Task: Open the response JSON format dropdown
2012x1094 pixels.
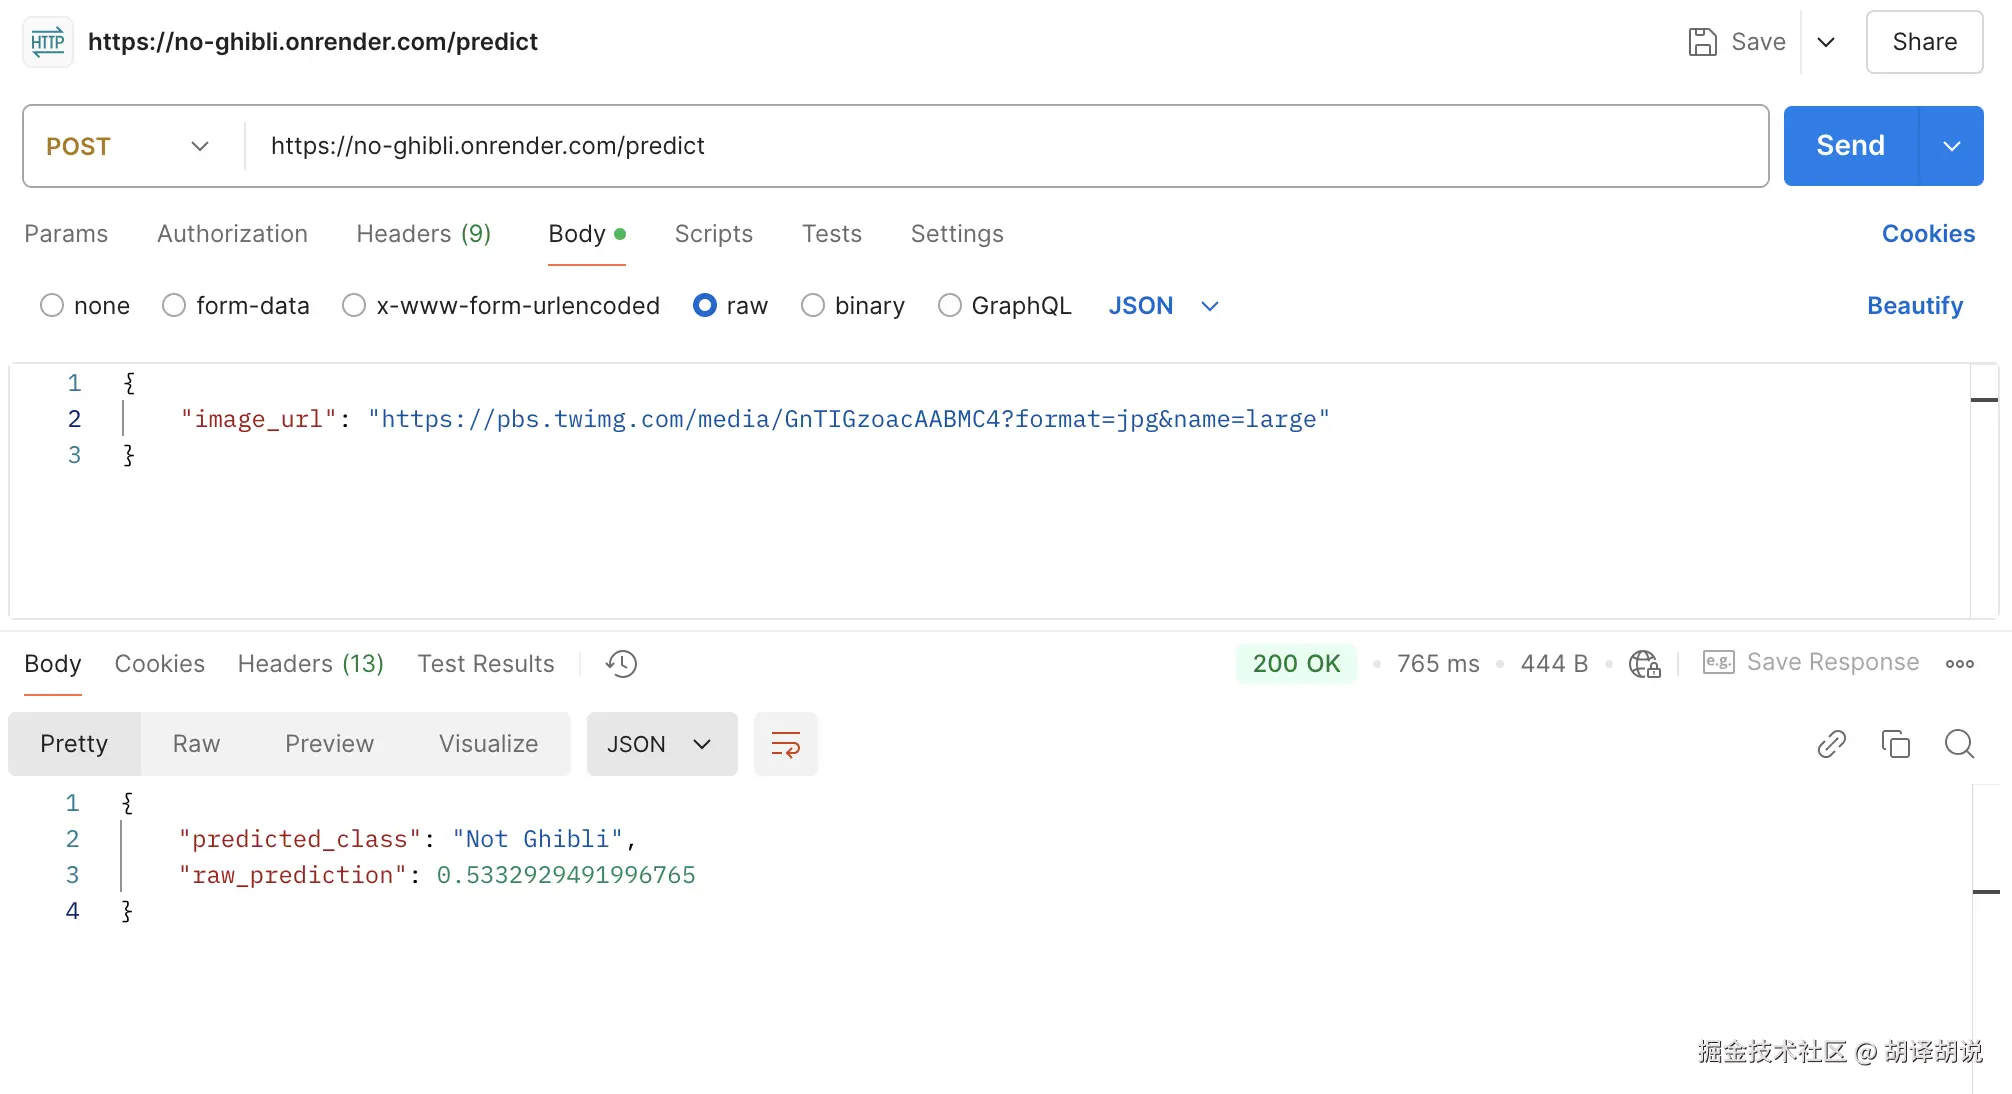Action: [661, 744]
